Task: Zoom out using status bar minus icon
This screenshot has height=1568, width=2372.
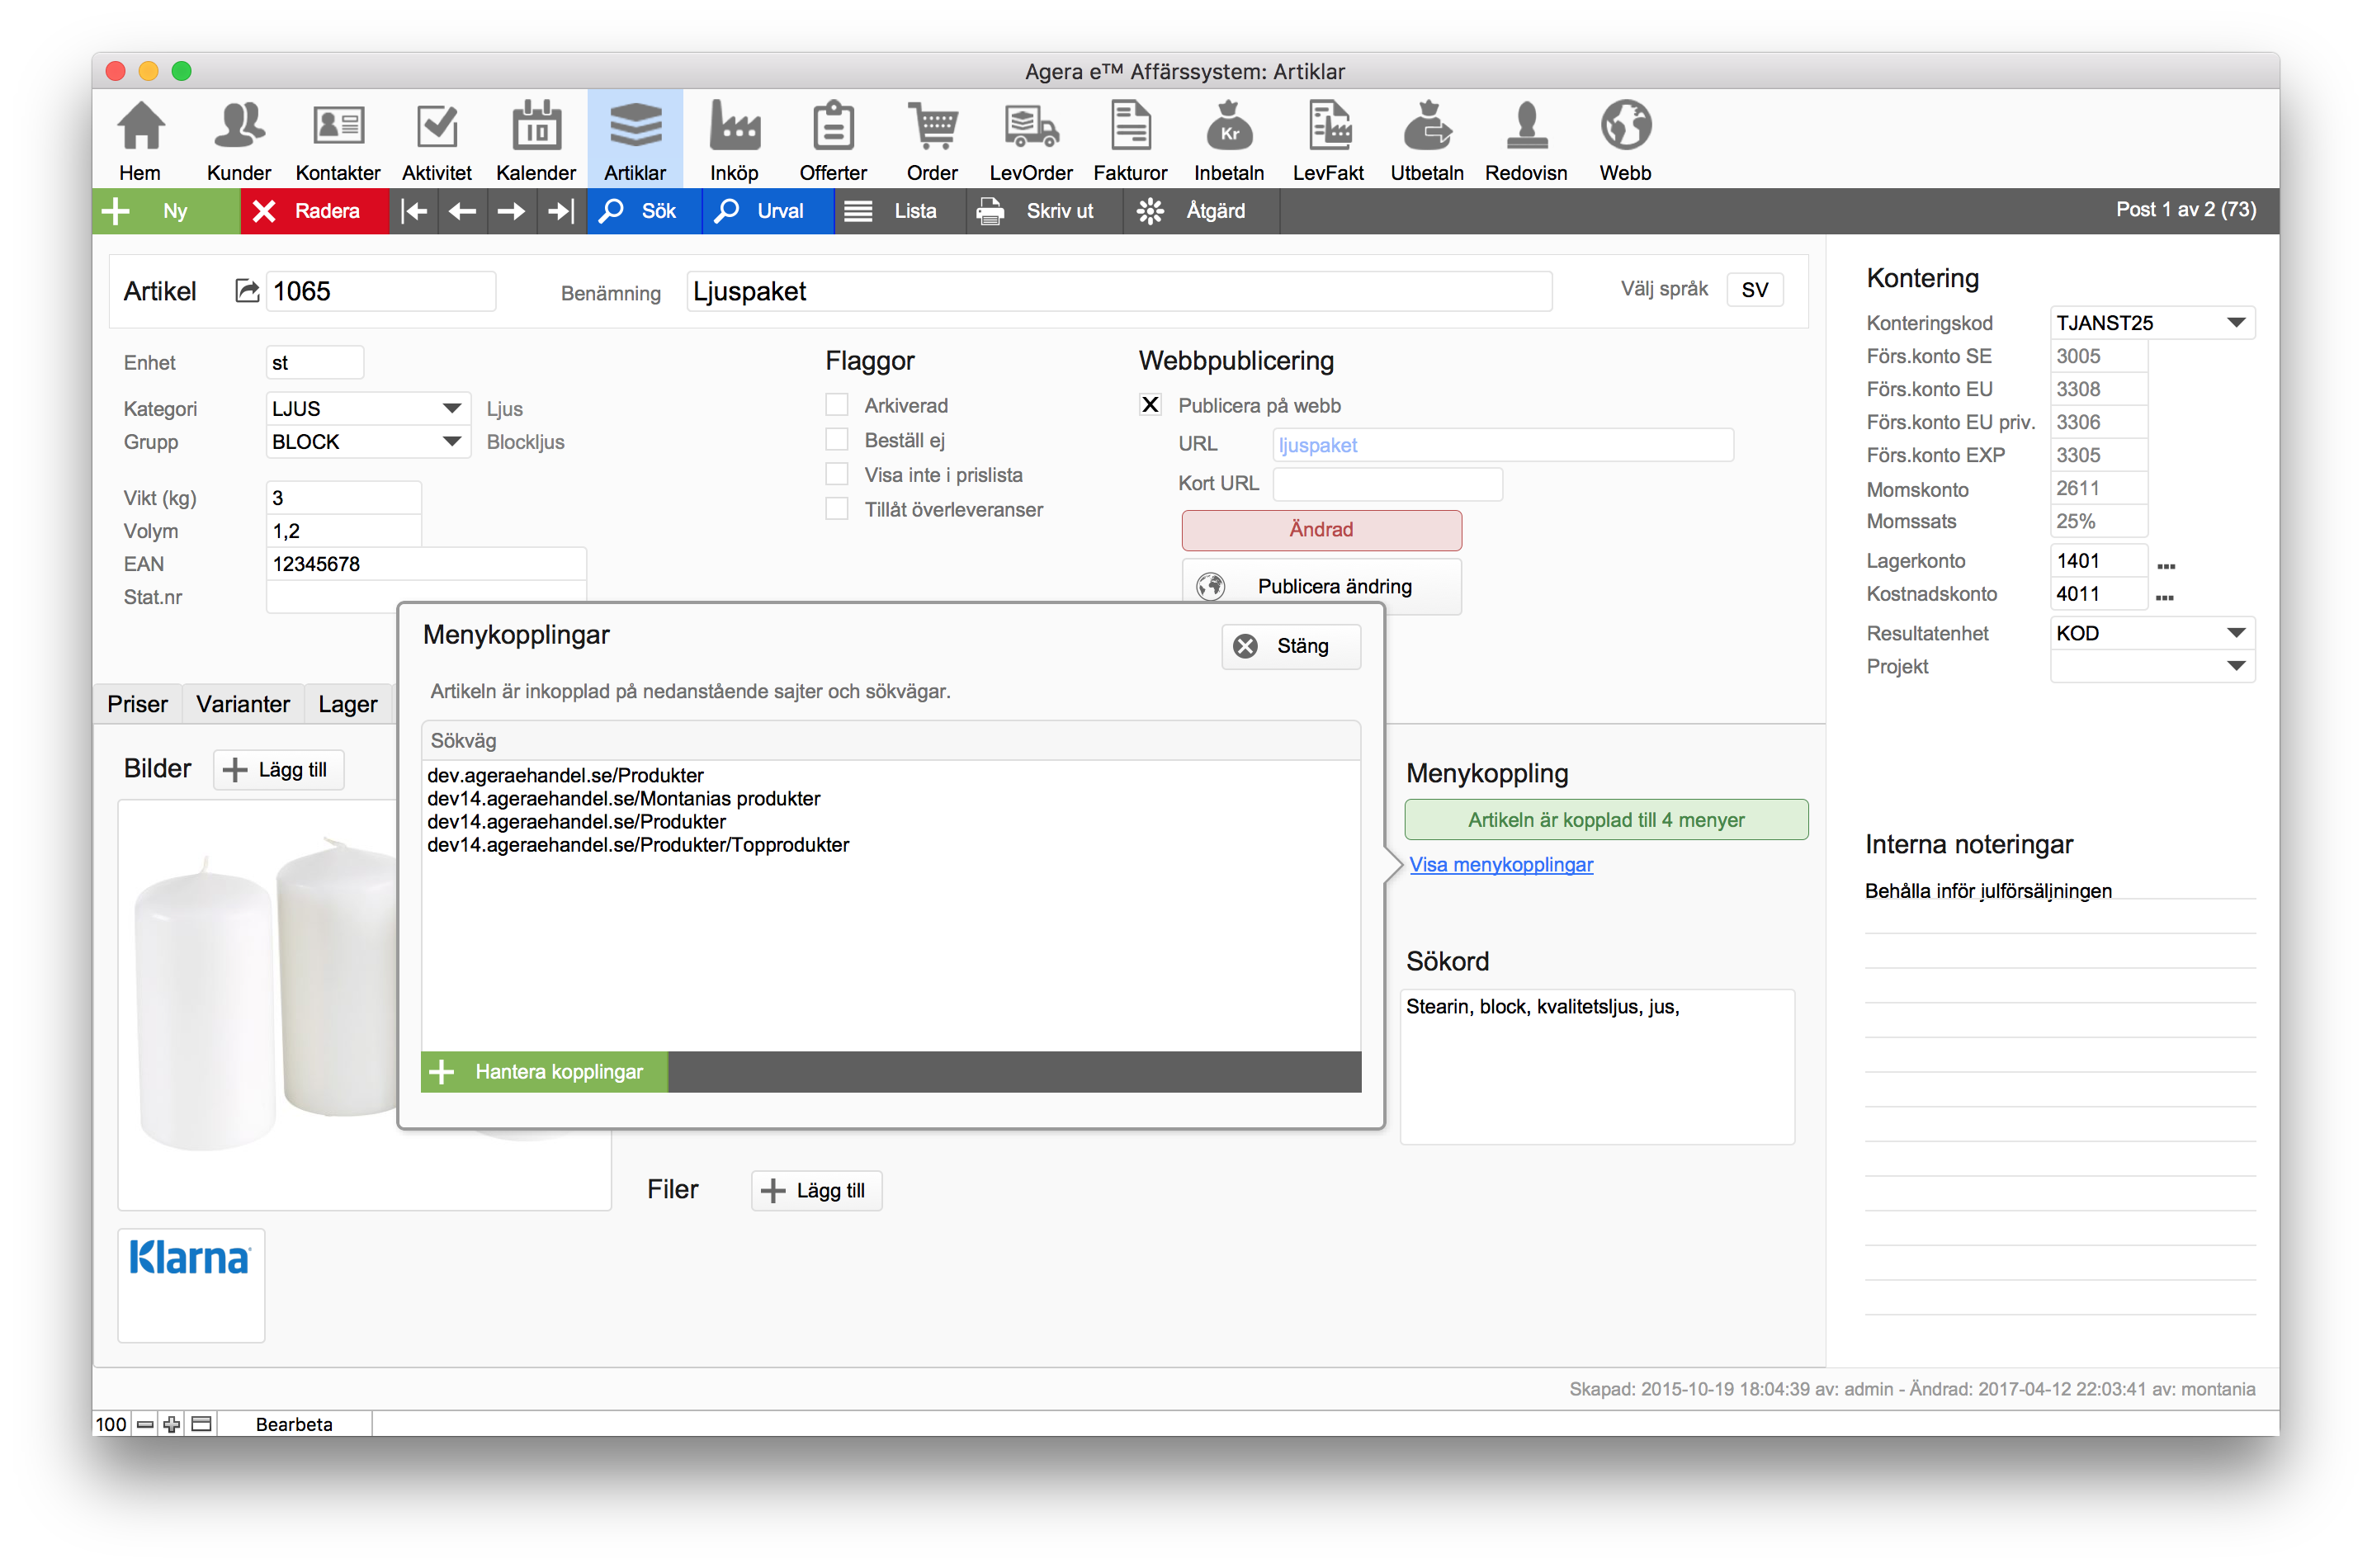Action: 145,1424
